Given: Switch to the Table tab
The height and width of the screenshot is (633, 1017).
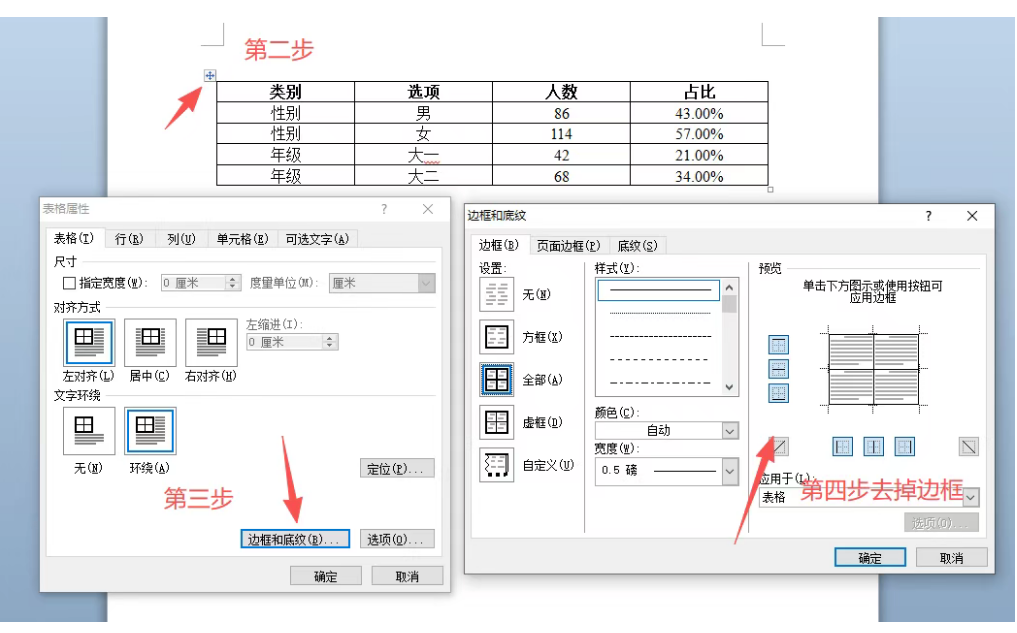Looking at the screenshot, I should coord(73,239).
